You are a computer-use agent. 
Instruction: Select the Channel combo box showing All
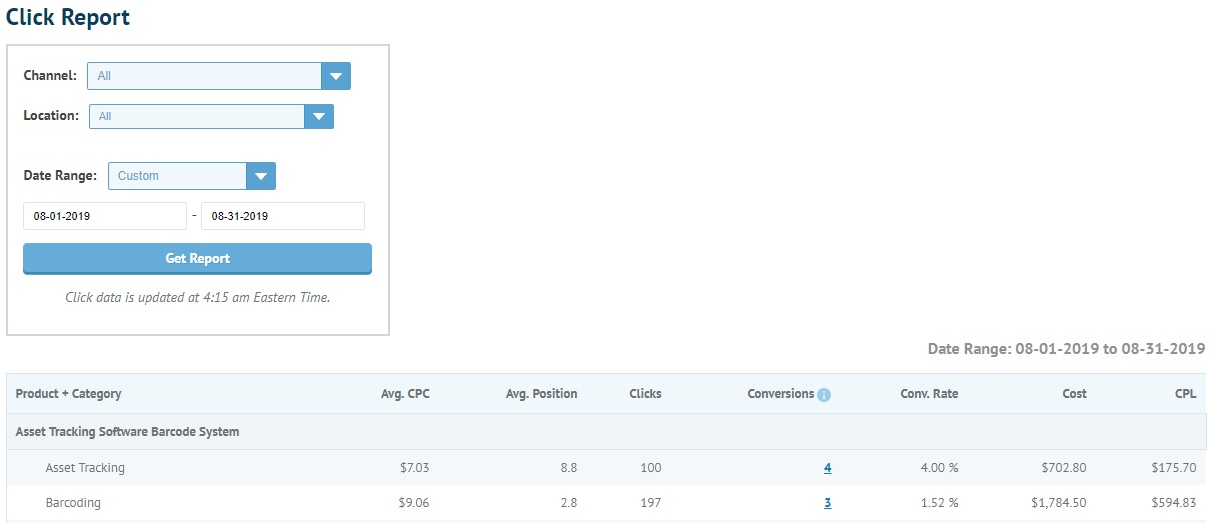click(x=219, y=76)
